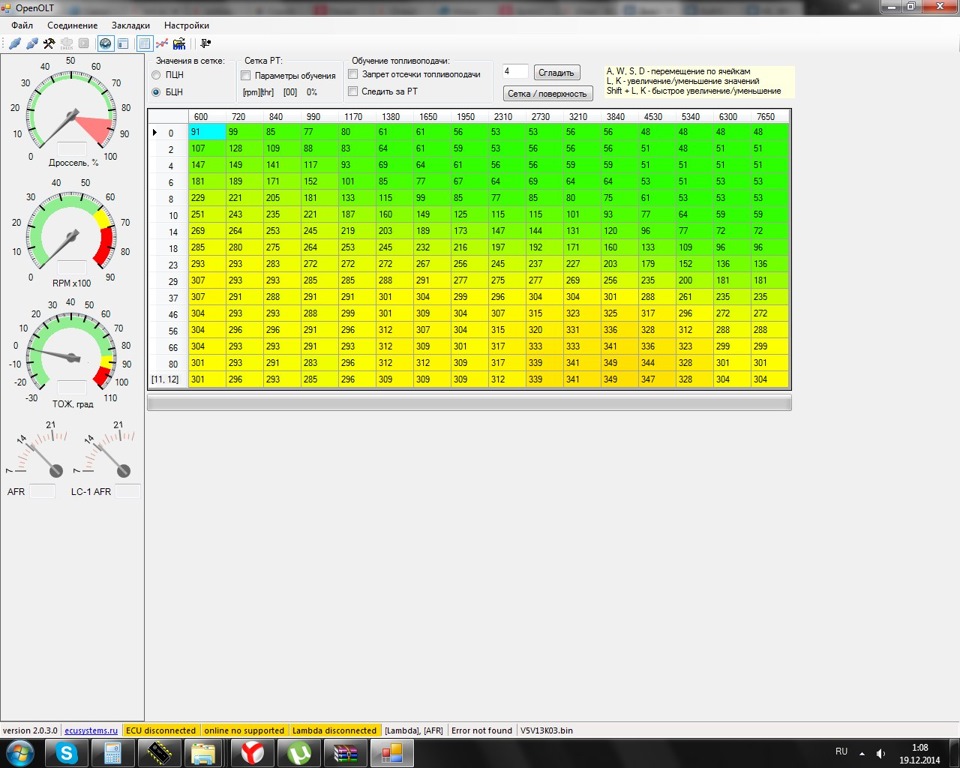
Task: Open the hammer and wrench settings tool
Action: [49, 44]
